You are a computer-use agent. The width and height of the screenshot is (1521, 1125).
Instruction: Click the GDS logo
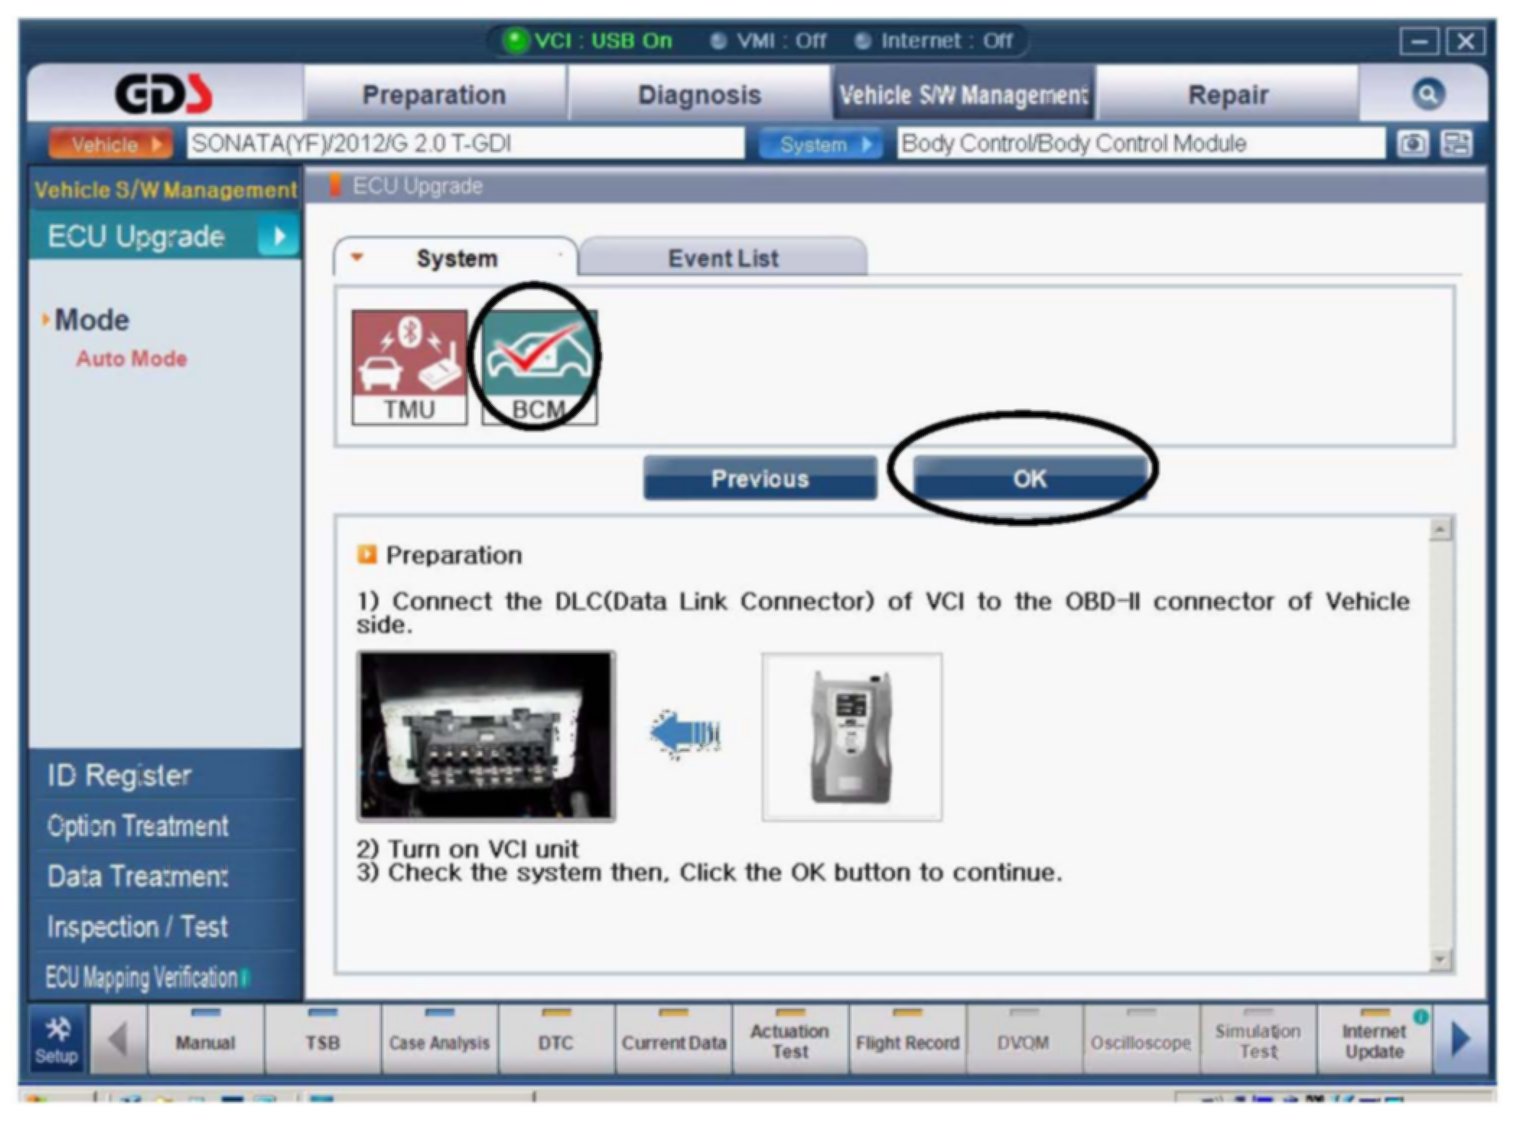[x=164, y=95]
